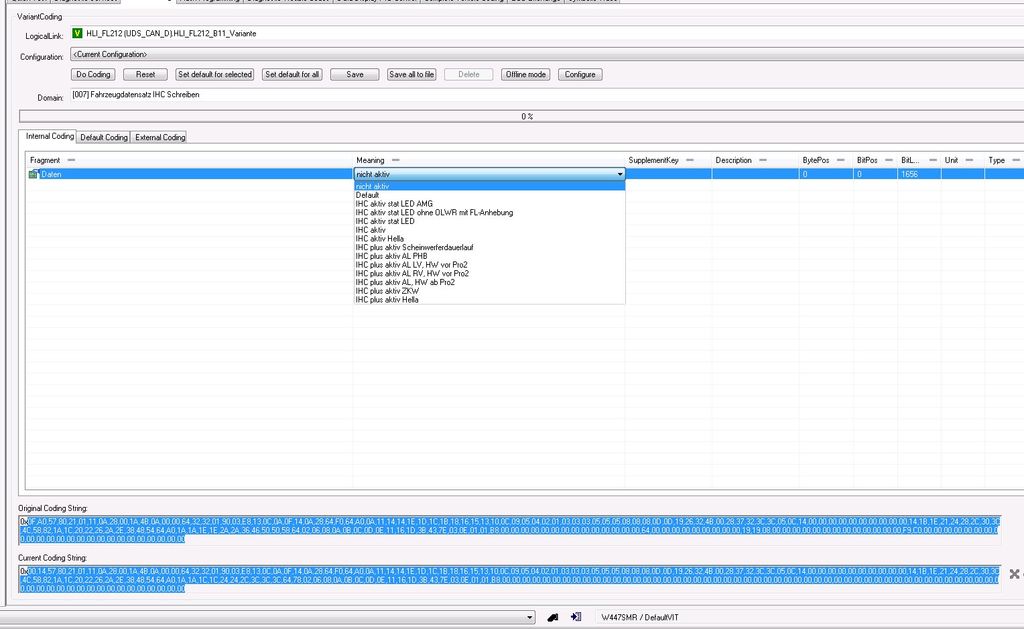The width and height of the screenshot is (1024, 629).
Task: Collapse the Meaning dropdown arrow
Action: pos(619,174)
